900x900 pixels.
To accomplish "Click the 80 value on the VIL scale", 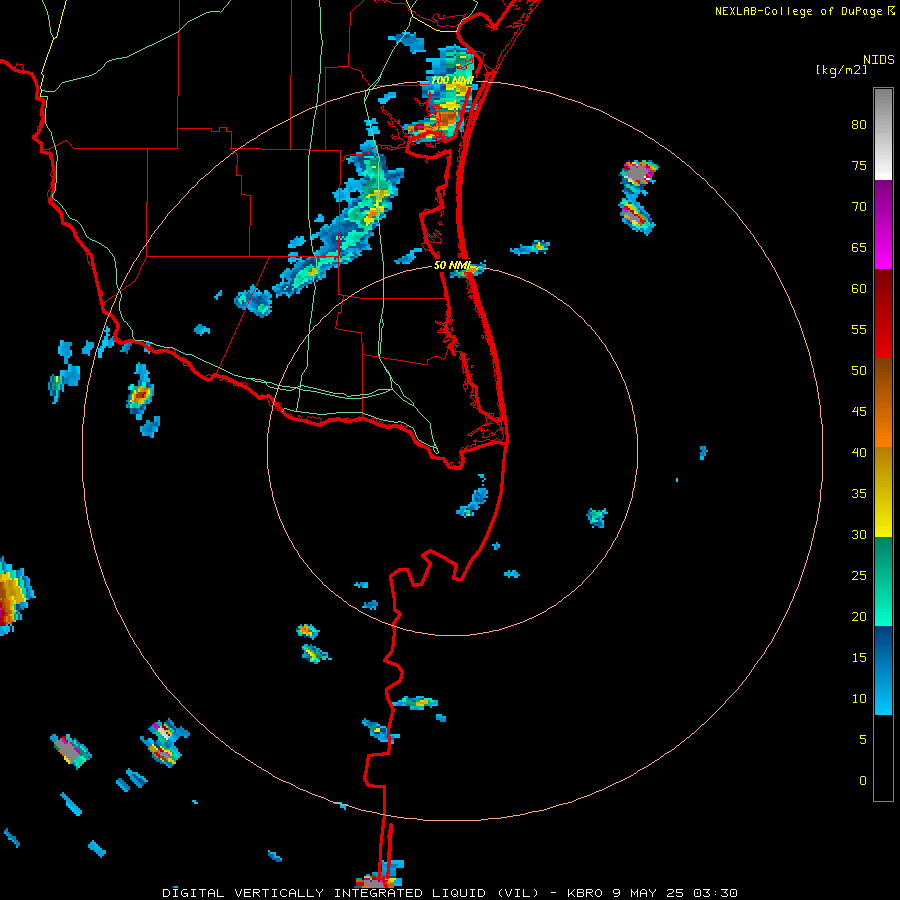I will pyautogui.click(x=859, y=125).
